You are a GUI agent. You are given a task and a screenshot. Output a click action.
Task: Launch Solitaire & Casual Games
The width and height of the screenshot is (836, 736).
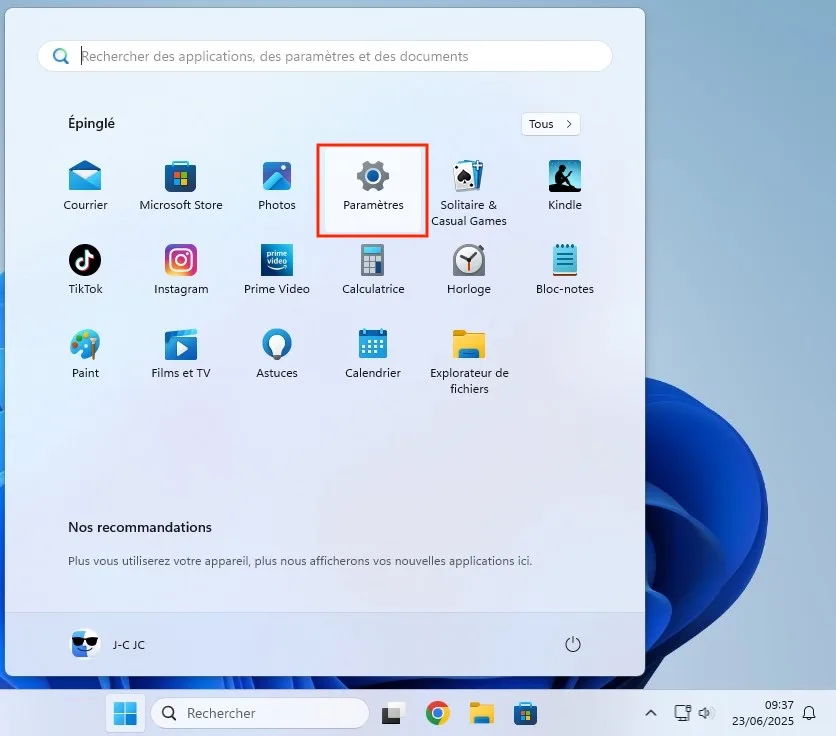[469, 193]
